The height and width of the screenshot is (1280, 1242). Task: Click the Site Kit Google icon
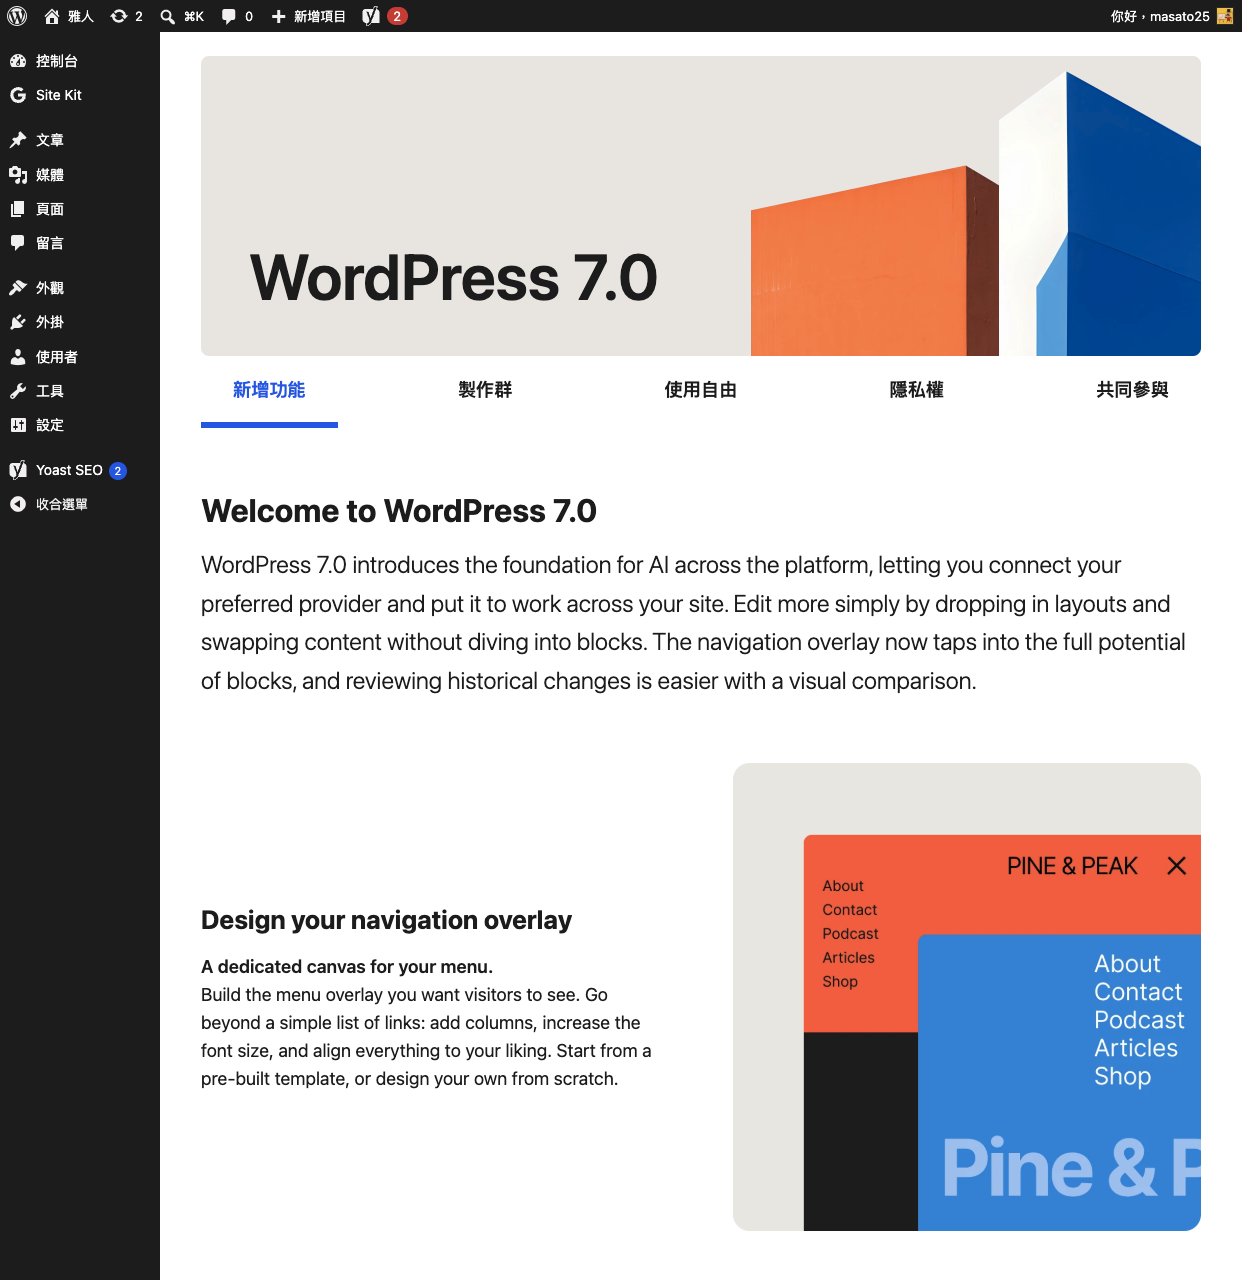(18, 95)
